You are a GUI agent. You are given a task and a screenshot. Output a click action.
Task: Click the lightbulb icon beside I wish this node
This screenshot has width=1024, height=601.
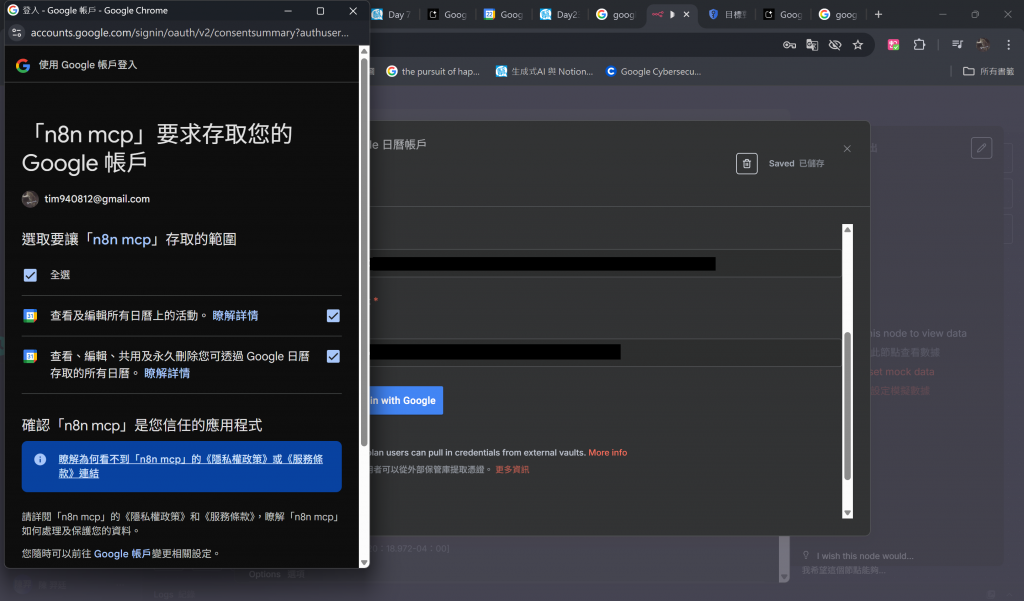pos(806,555)
